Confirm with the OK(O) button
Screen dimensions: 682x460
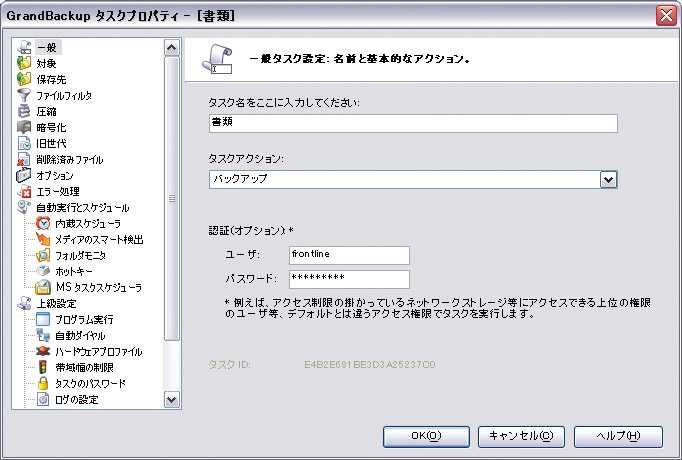click(x=426, y=436)
